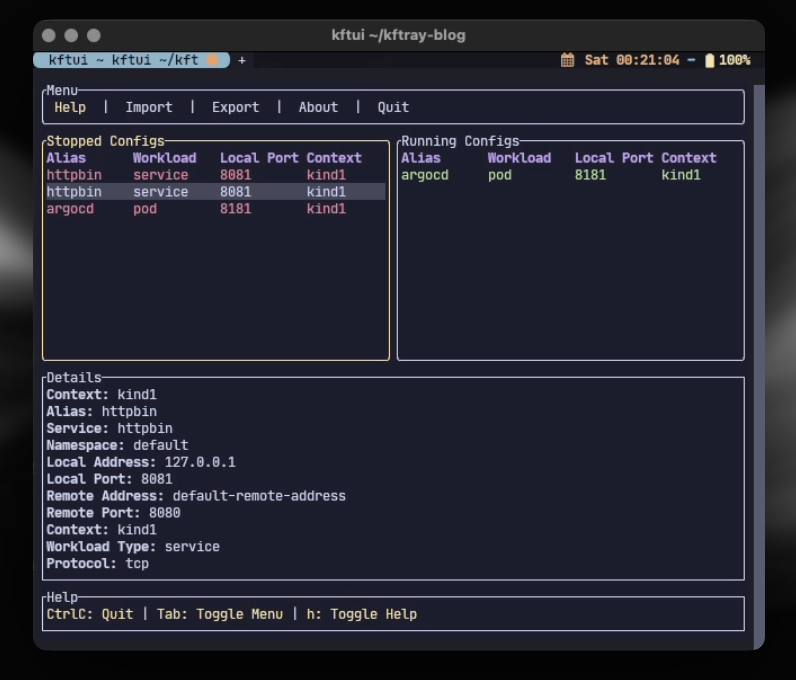Select Import in the menu bar
The height and width of the screenshot is (680, 796).
pyautogui.click(x=149, y=107)
